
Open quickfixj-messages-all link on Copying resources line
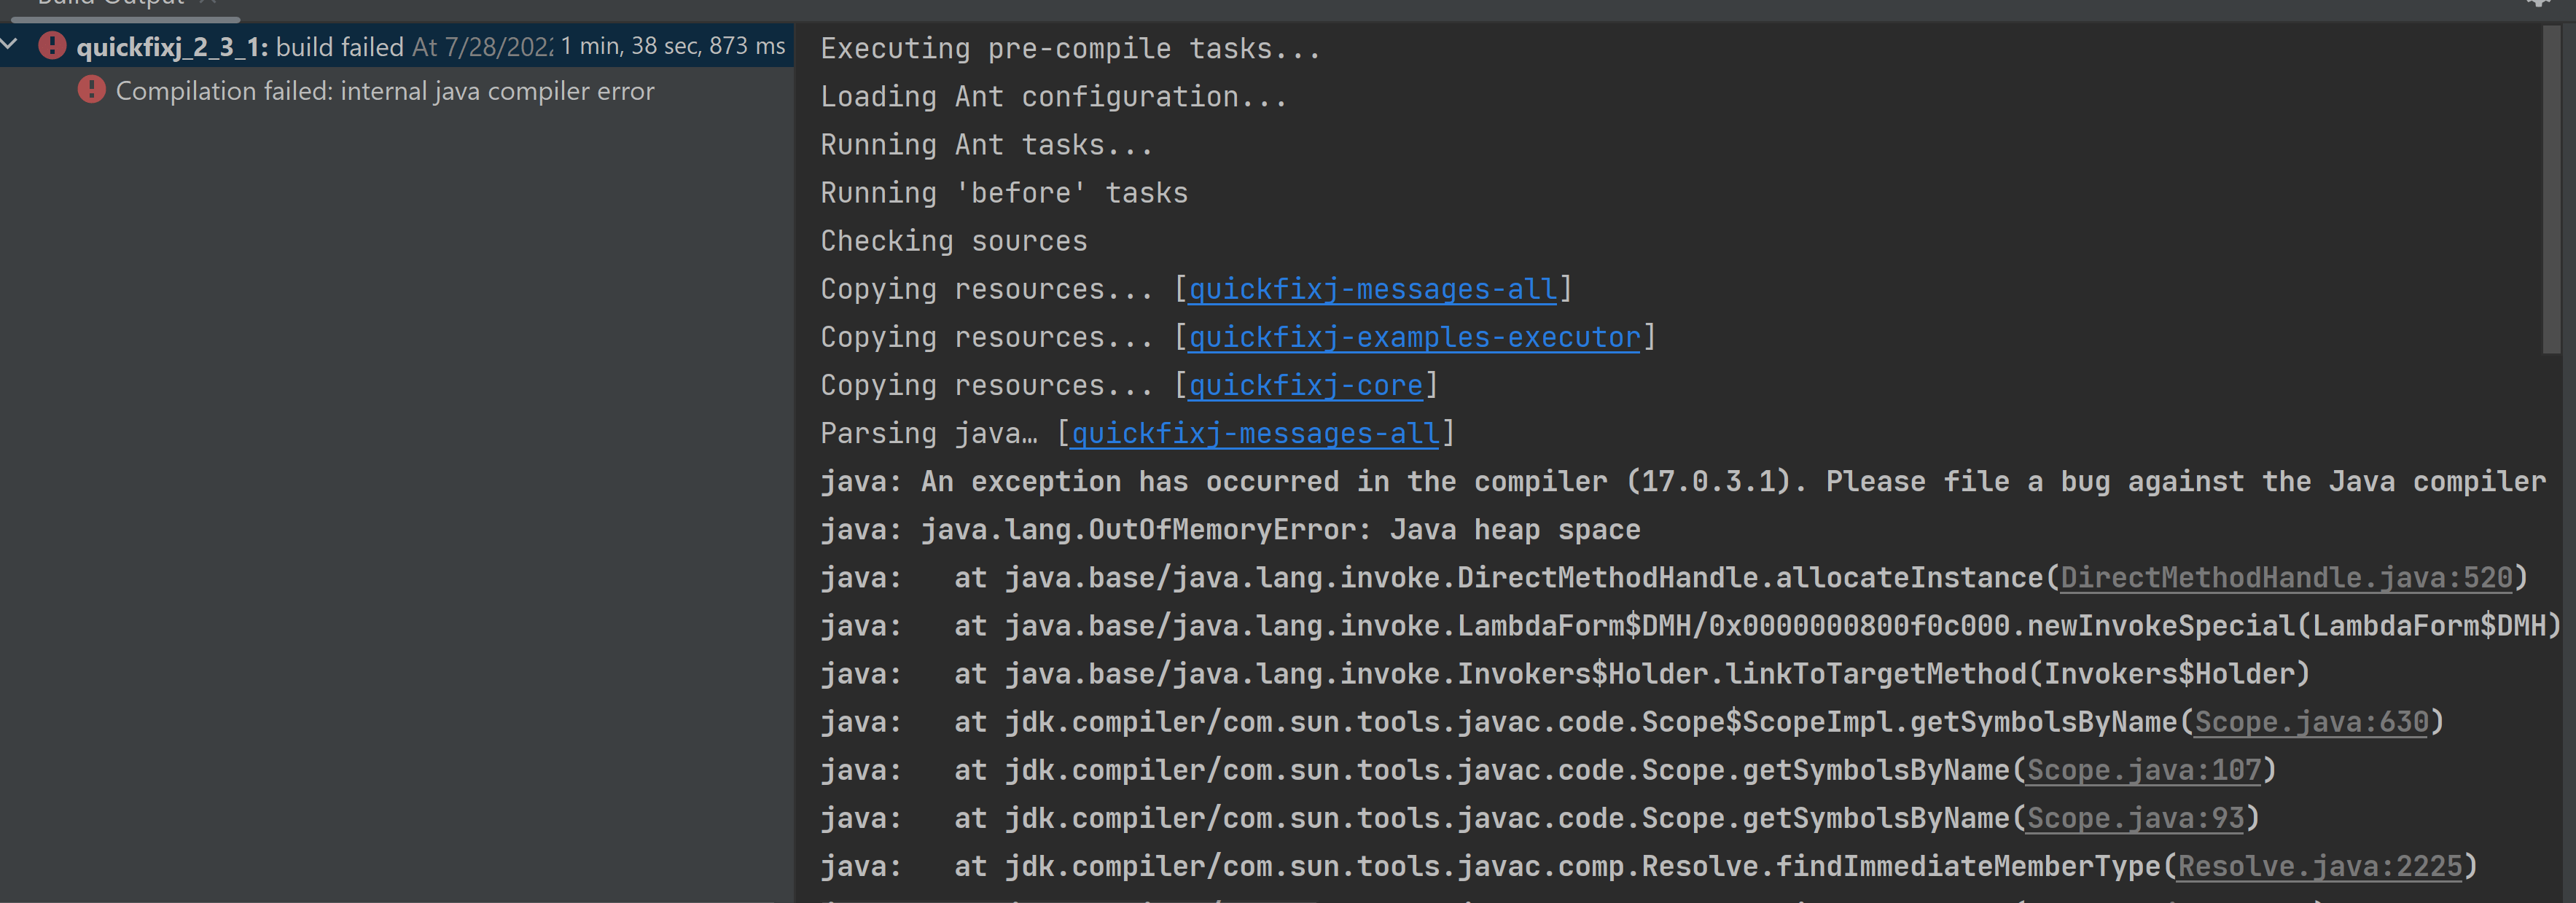pyautogui.click(x=1372, y=289)
